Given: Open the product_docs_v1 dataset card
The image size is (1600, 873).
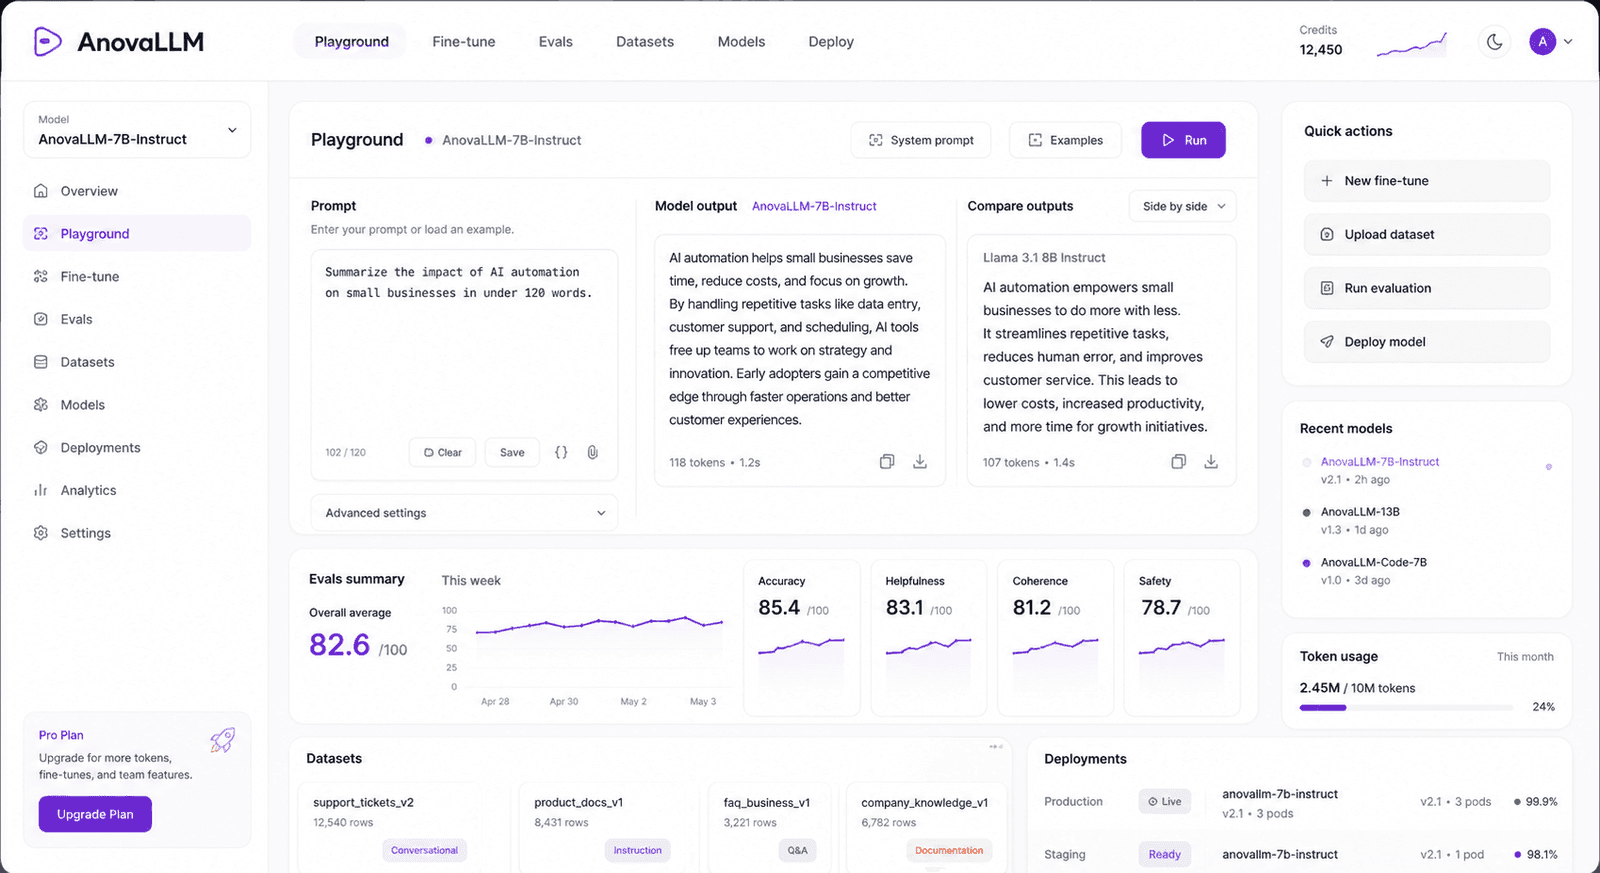Looking at the screenshot, I should (607, 828).
